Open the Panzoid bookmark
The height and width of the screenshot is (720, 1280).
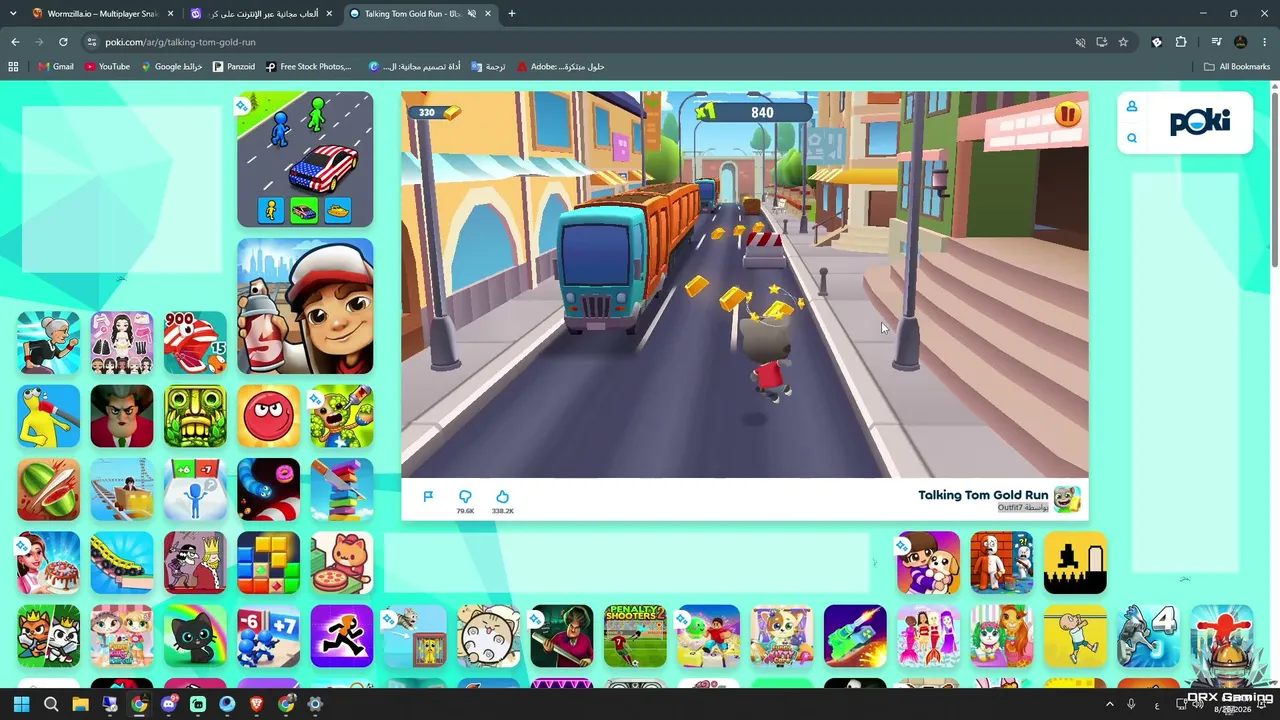coord(234,67)
